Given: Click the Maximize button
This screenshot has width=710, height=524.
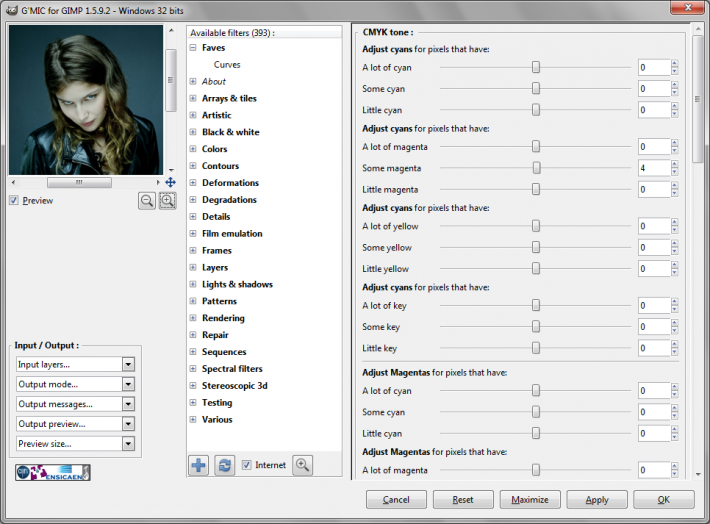Looking at the screenshot, I should [x=530, y=500].
